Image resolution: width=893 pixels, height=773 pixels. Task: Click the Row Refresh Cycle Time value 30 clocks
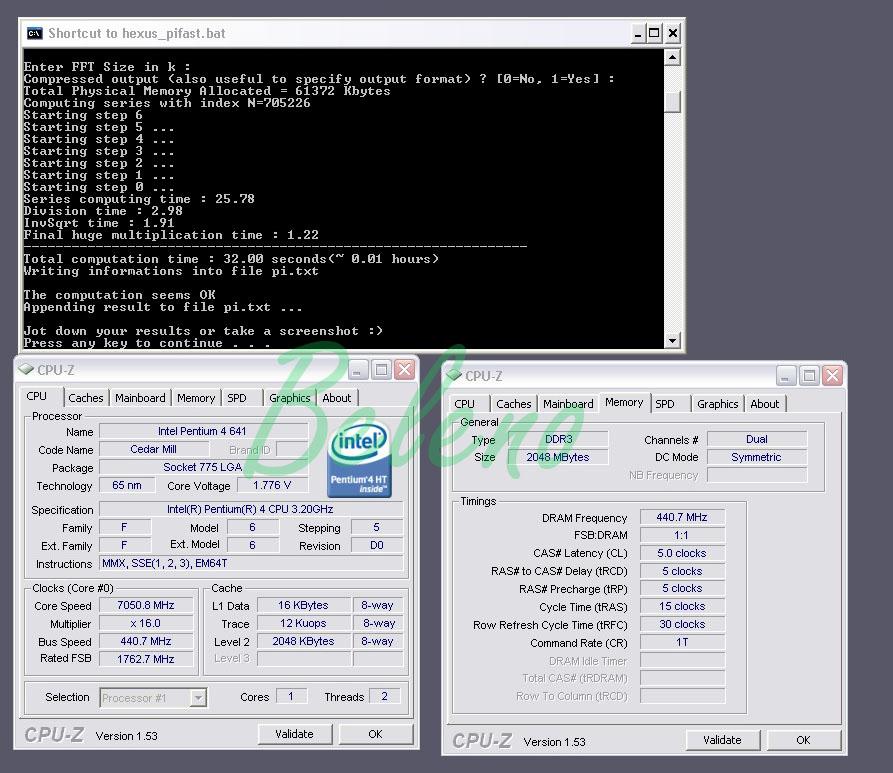(x=682, y=624)
